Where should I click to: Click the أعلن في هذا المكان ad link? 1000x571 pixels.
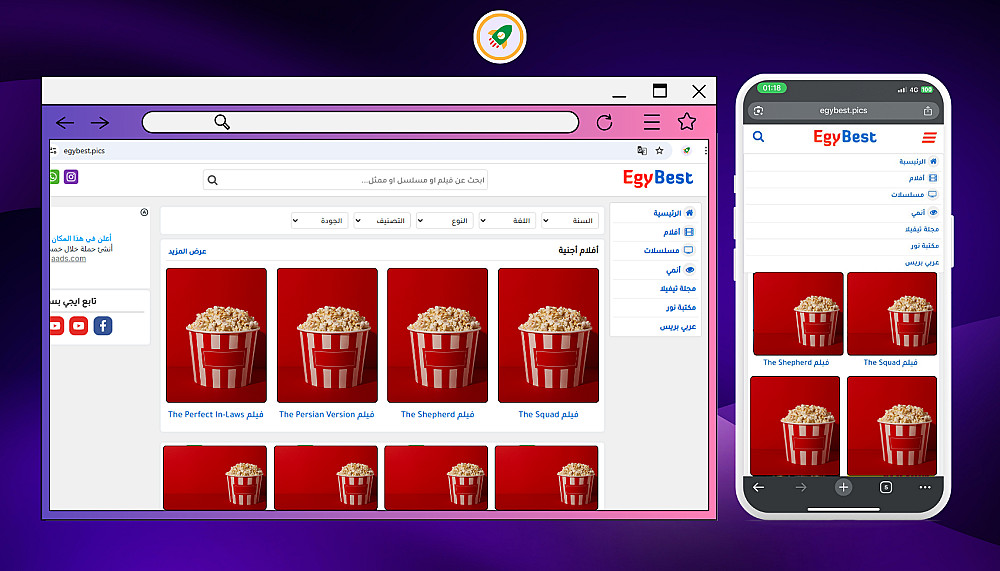[x=81, y=239]
